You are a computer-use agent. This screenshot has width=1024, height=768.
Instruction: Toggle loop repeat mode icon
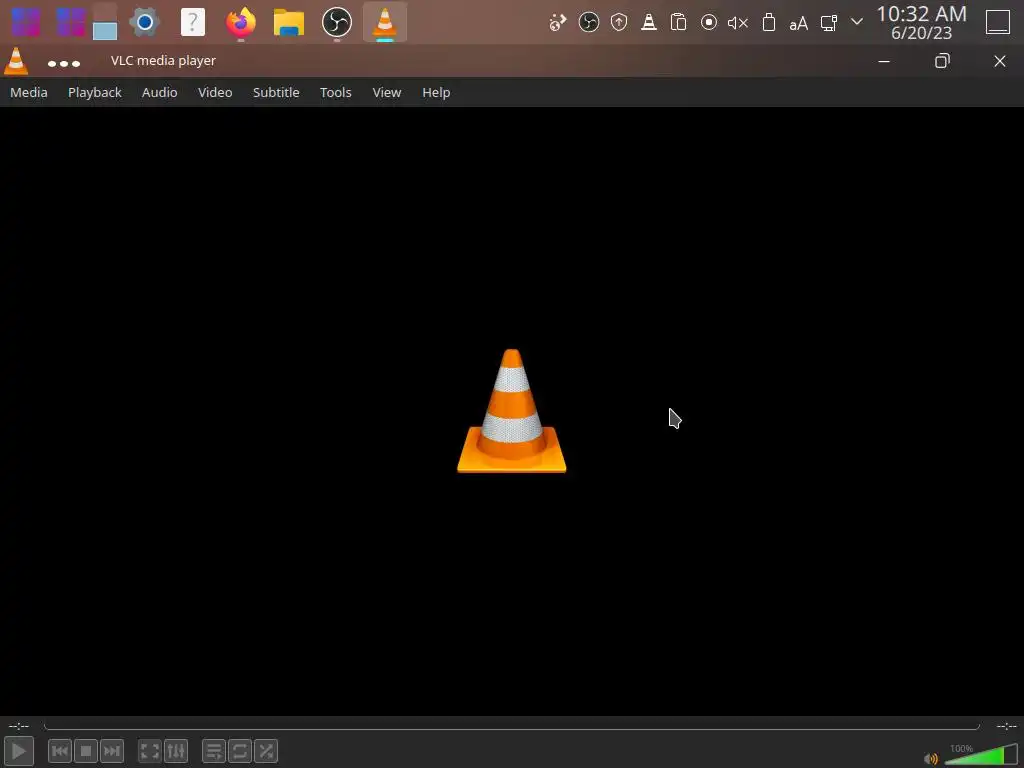[240, 751]
